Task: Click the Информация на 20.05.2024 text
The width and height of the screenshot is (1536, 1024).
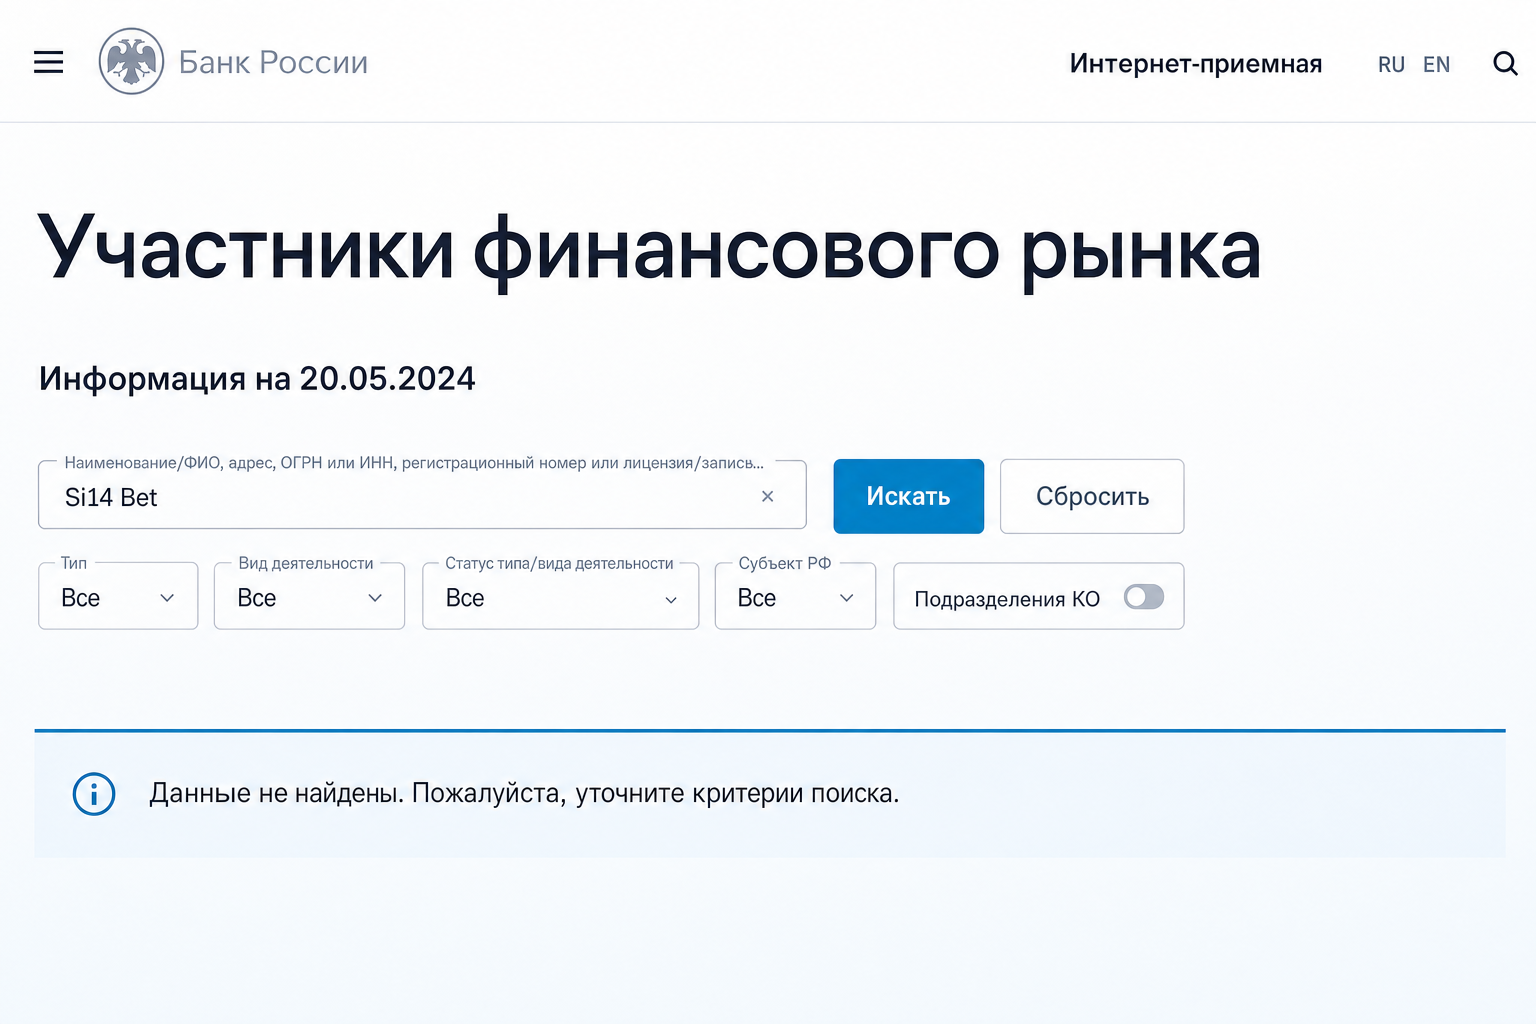Action: click(257, 378)
